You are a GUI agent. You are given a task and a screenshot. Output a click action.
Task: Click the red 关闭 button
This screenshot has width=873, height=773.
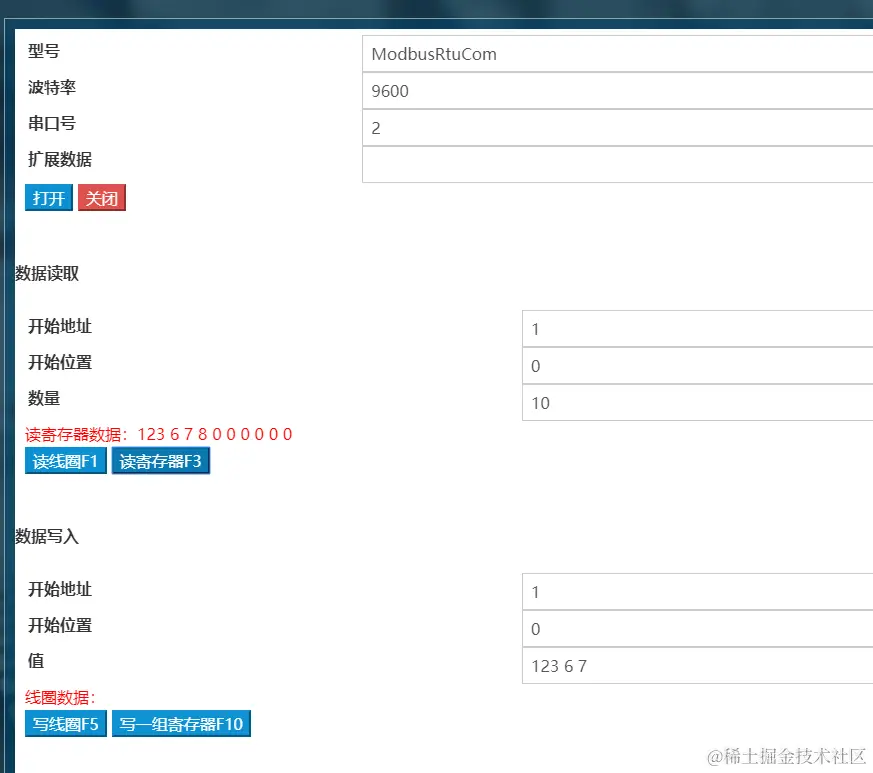coord(102,198)
